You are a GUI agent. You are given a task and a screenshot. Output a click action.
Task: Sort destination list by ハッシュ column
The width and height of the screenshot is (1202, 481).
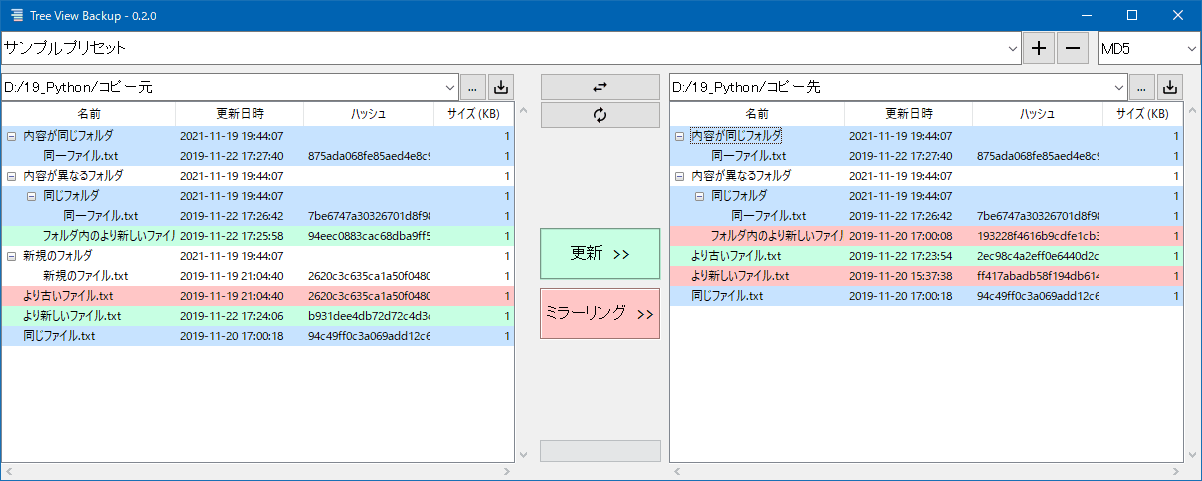[1038, 113]
